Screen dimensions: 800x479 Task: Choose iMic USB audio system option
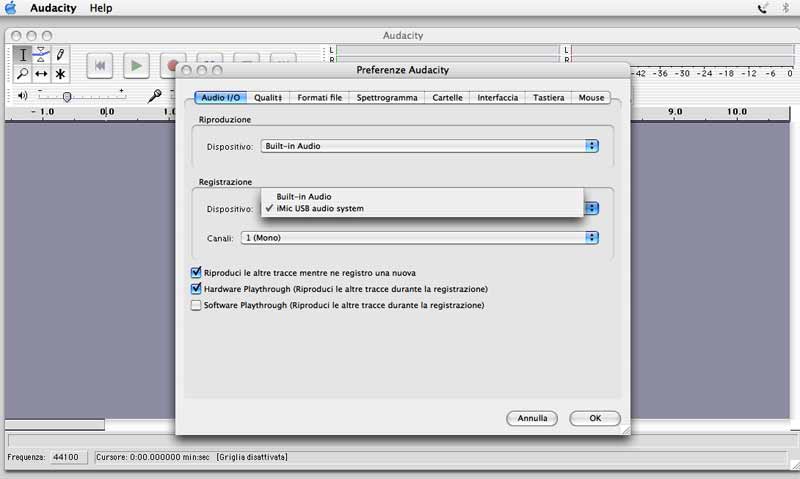[x=421, y=208]
